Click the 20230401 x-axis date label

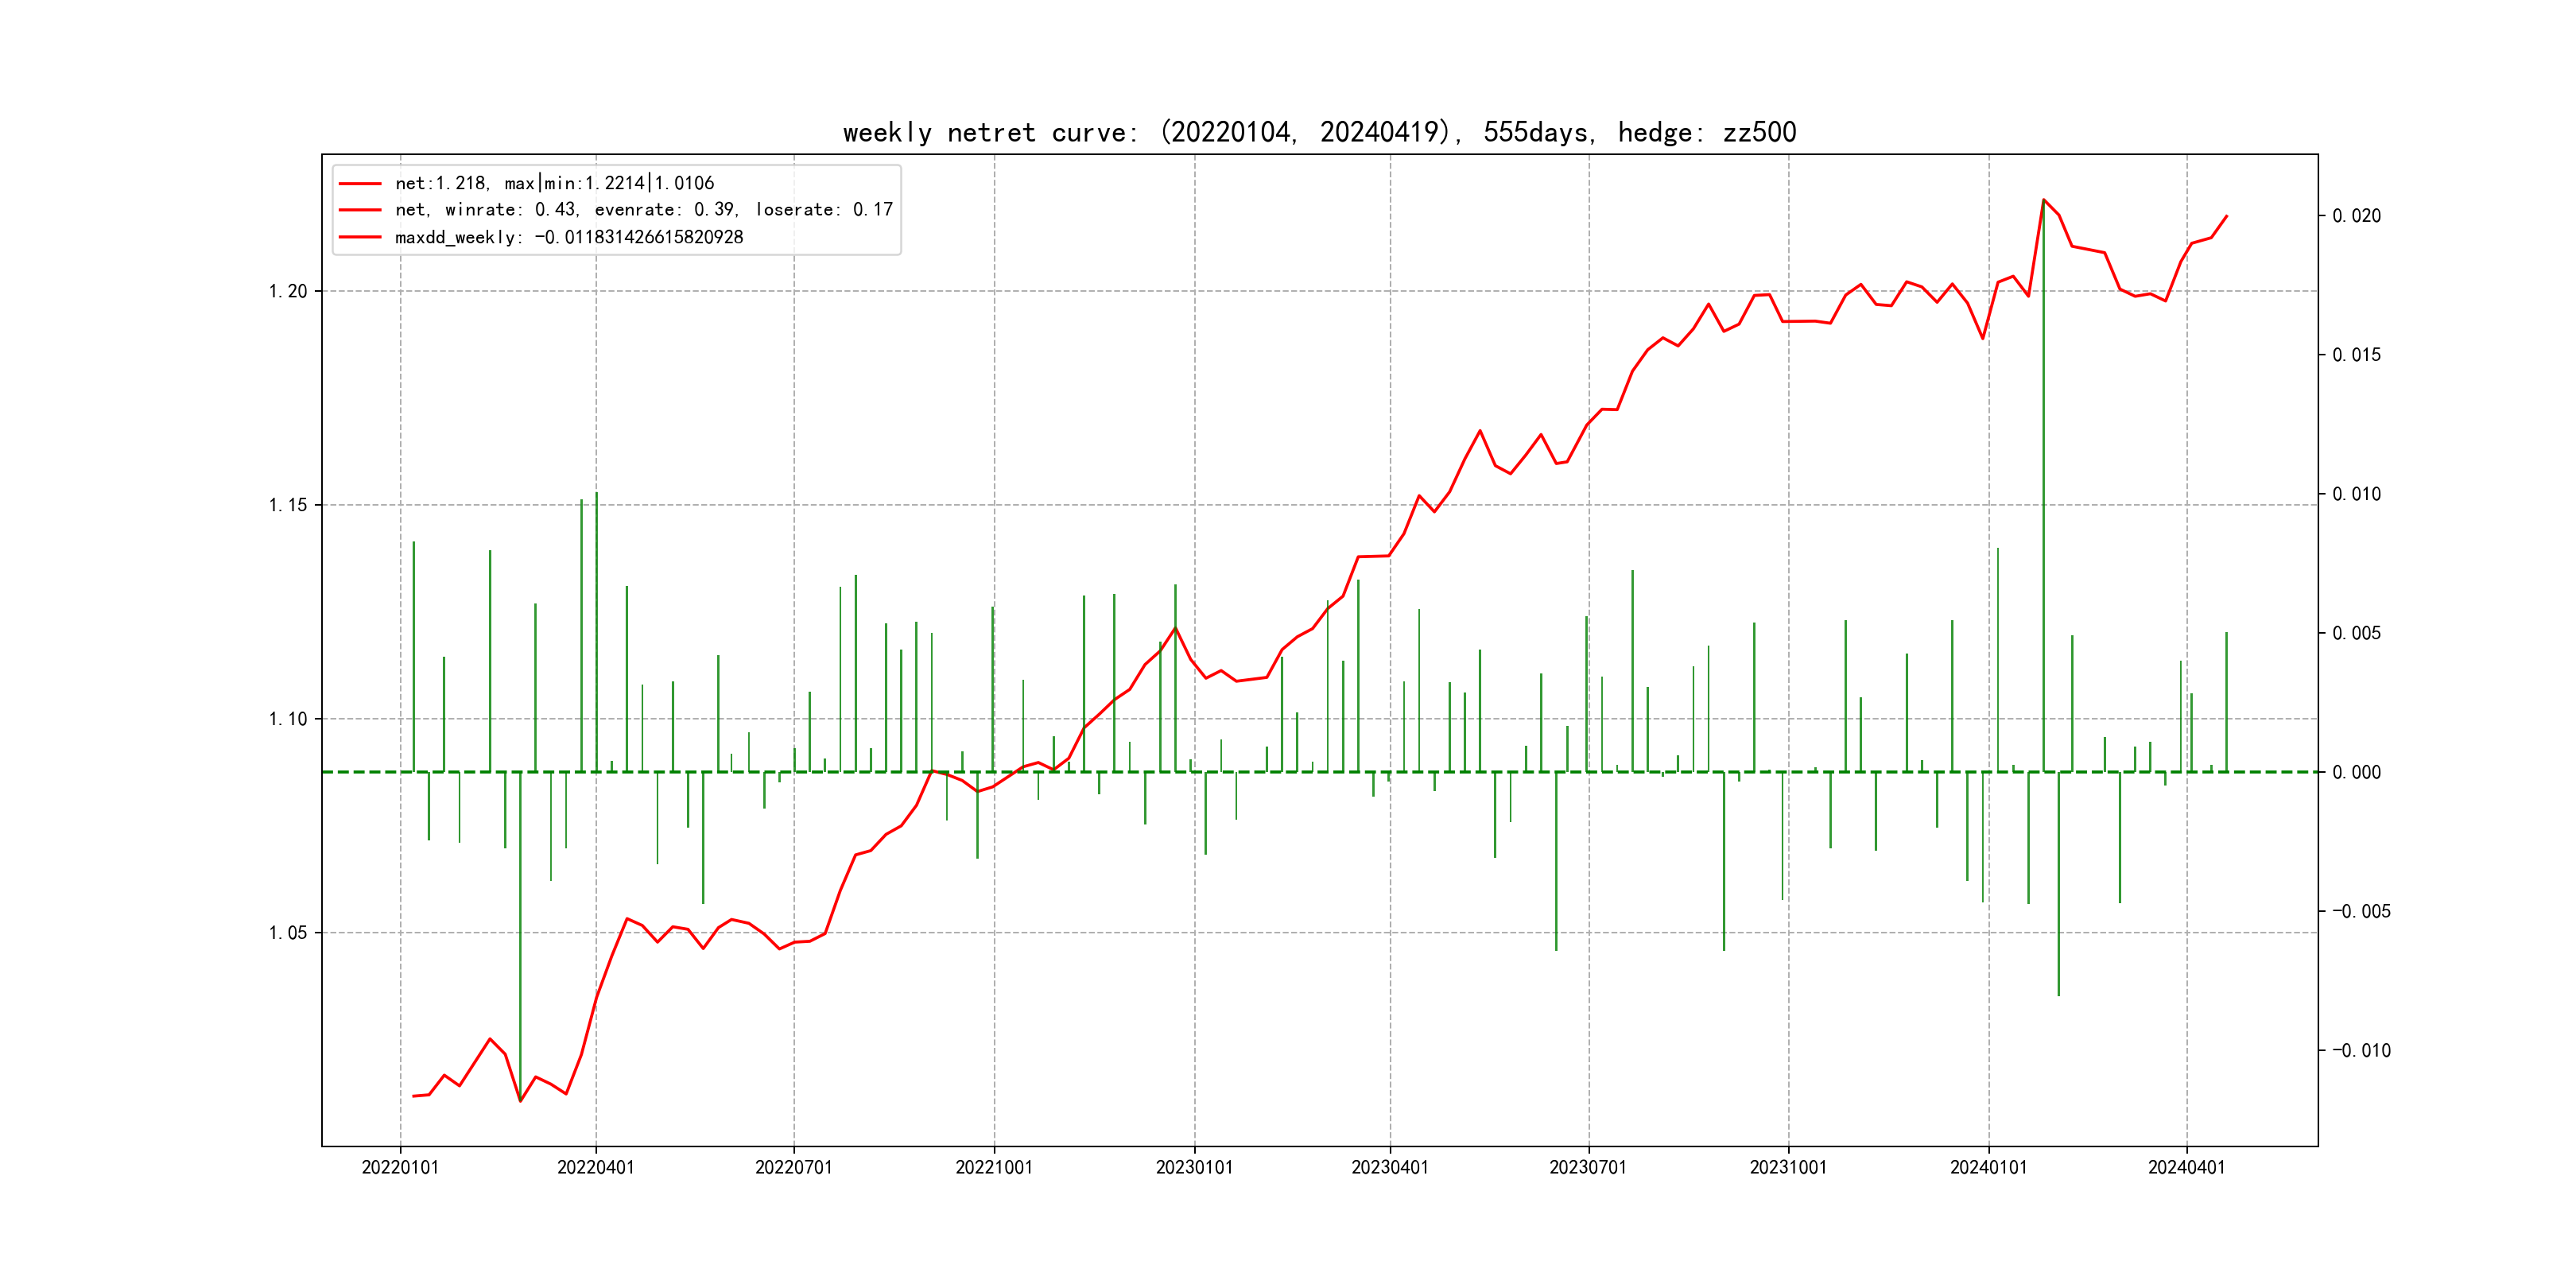coord(1390,1167)
